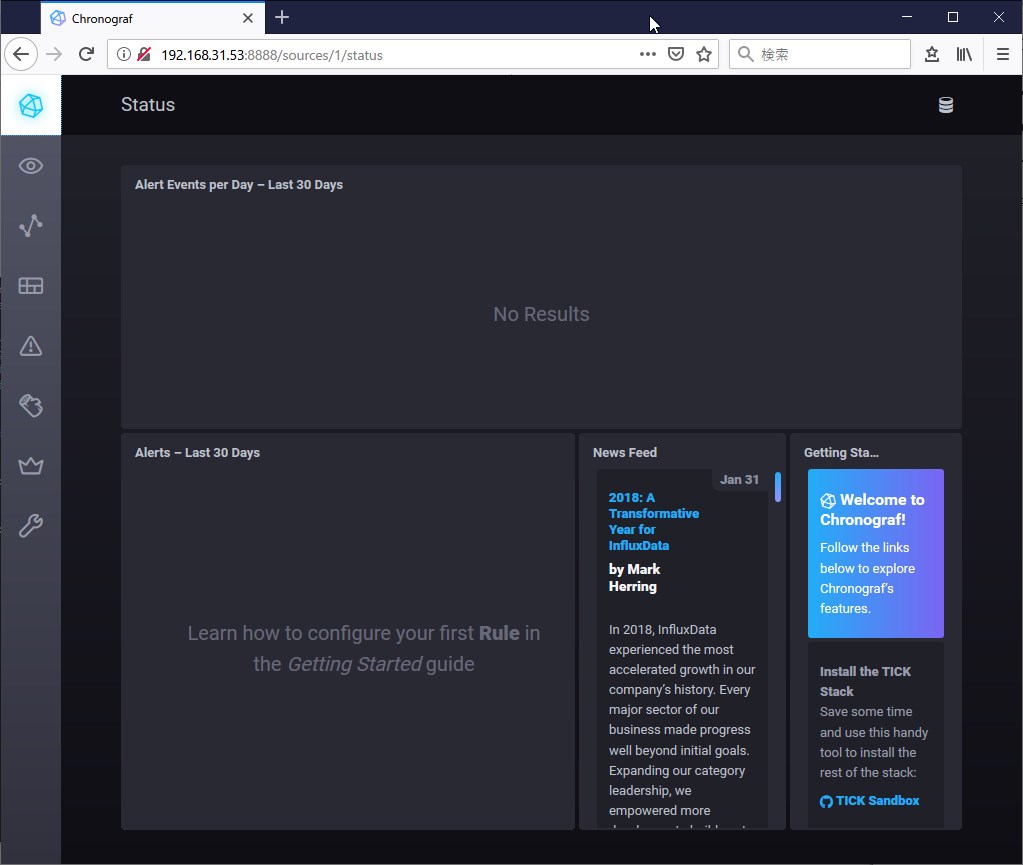Open the downloads toolbar icon
The width and height of the screenshot is (1023, 865).
coord(932,54)
